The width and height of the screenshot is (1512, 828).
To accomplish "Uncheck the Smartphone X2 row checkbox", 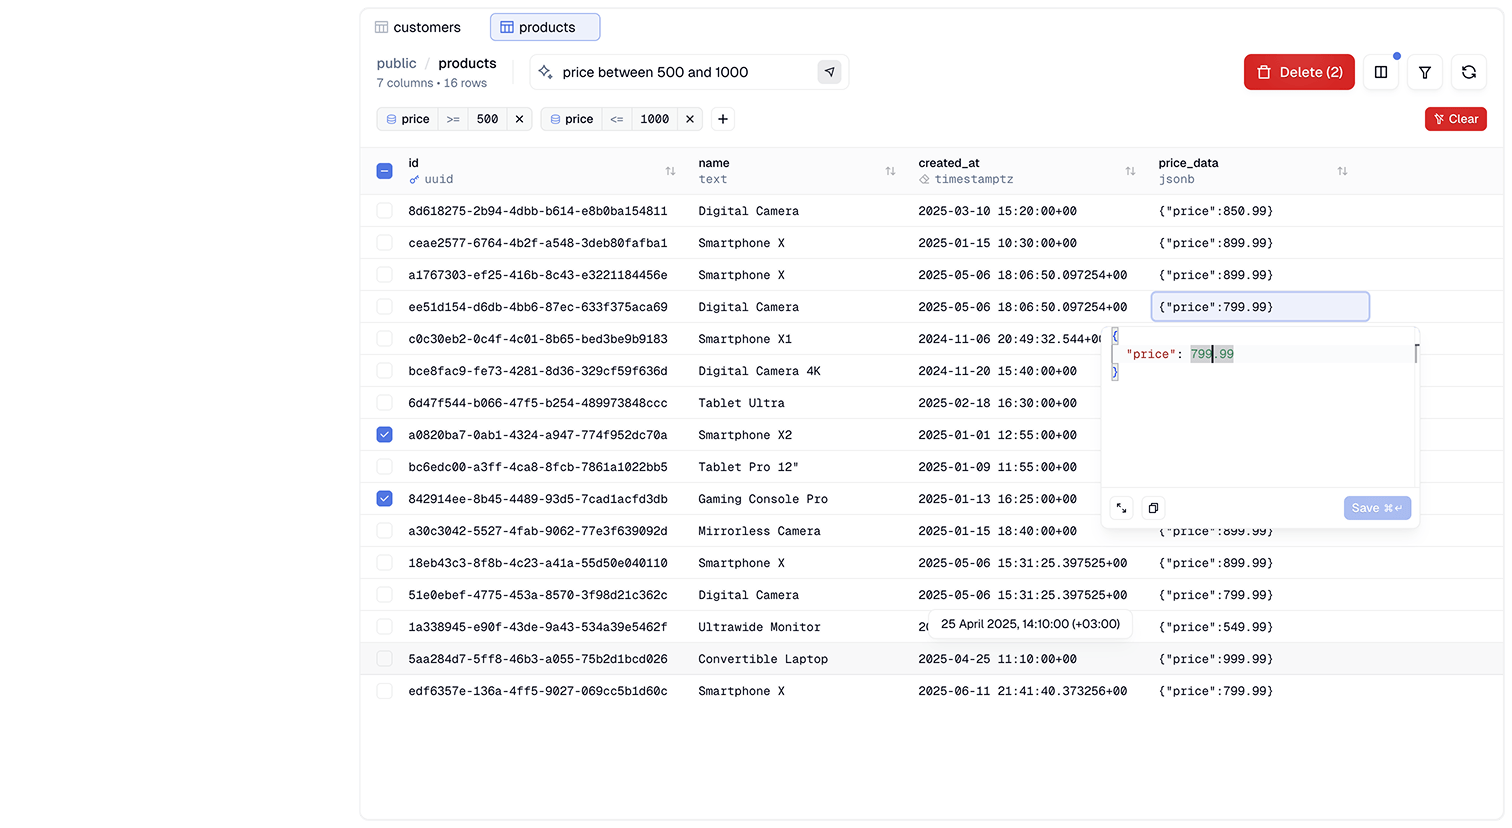I will tap(384, 435).
